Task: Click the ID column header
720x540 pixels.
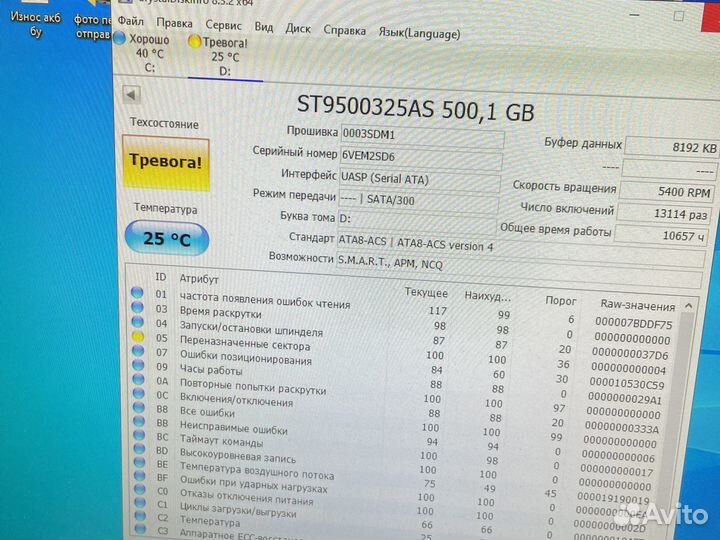Action: coord(161,277)
